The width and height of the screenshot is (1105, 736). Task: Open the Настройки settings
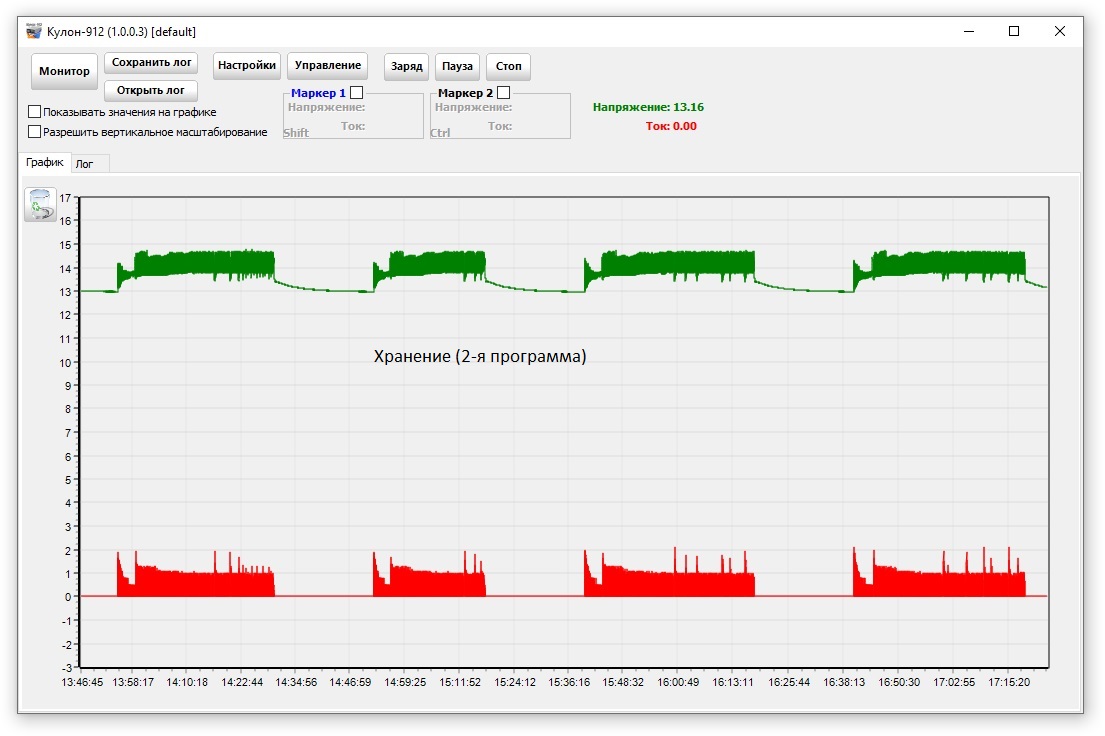click(x=247, y=66)
